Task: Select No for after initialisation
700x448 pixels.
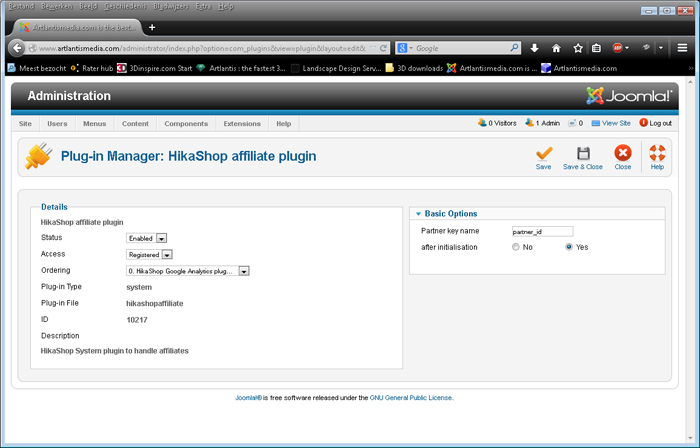Action: pyautogui.click(x=516, y=247)
